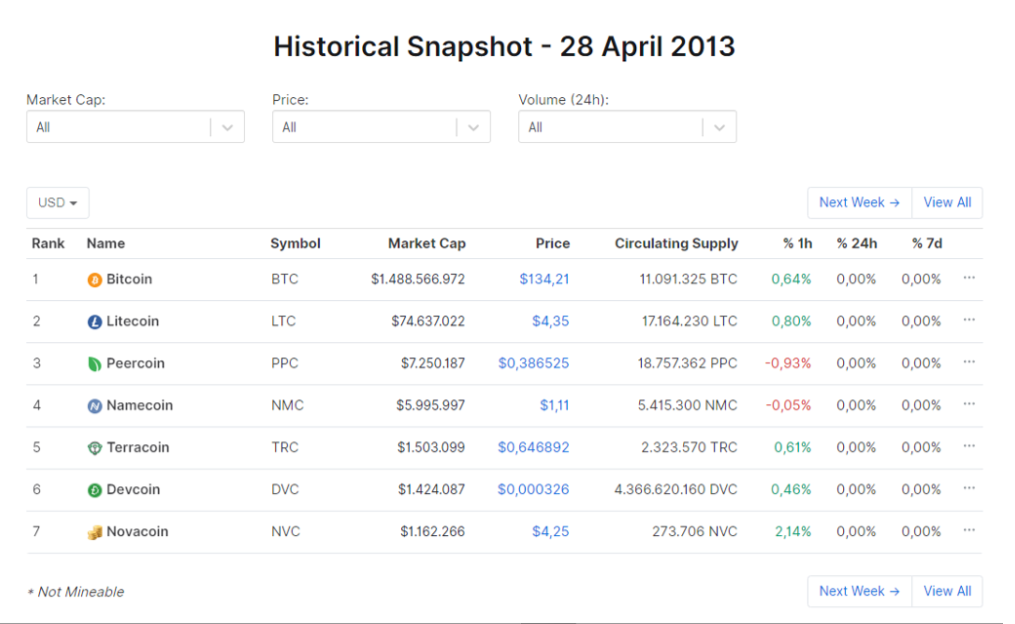
Task: Click the Bitcoin orange coin icon
Action: 95,280
